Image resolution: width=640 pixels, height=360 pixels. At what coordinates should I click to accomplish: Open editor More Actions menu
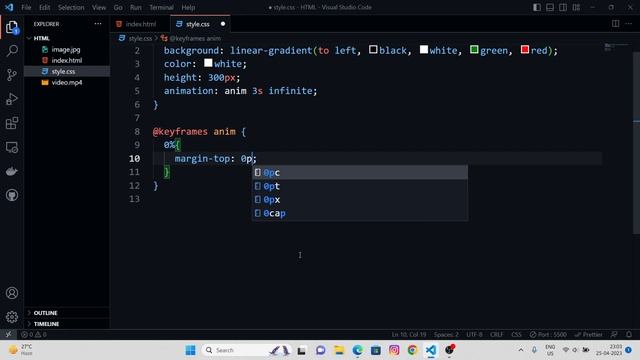[x=629, y=24]
